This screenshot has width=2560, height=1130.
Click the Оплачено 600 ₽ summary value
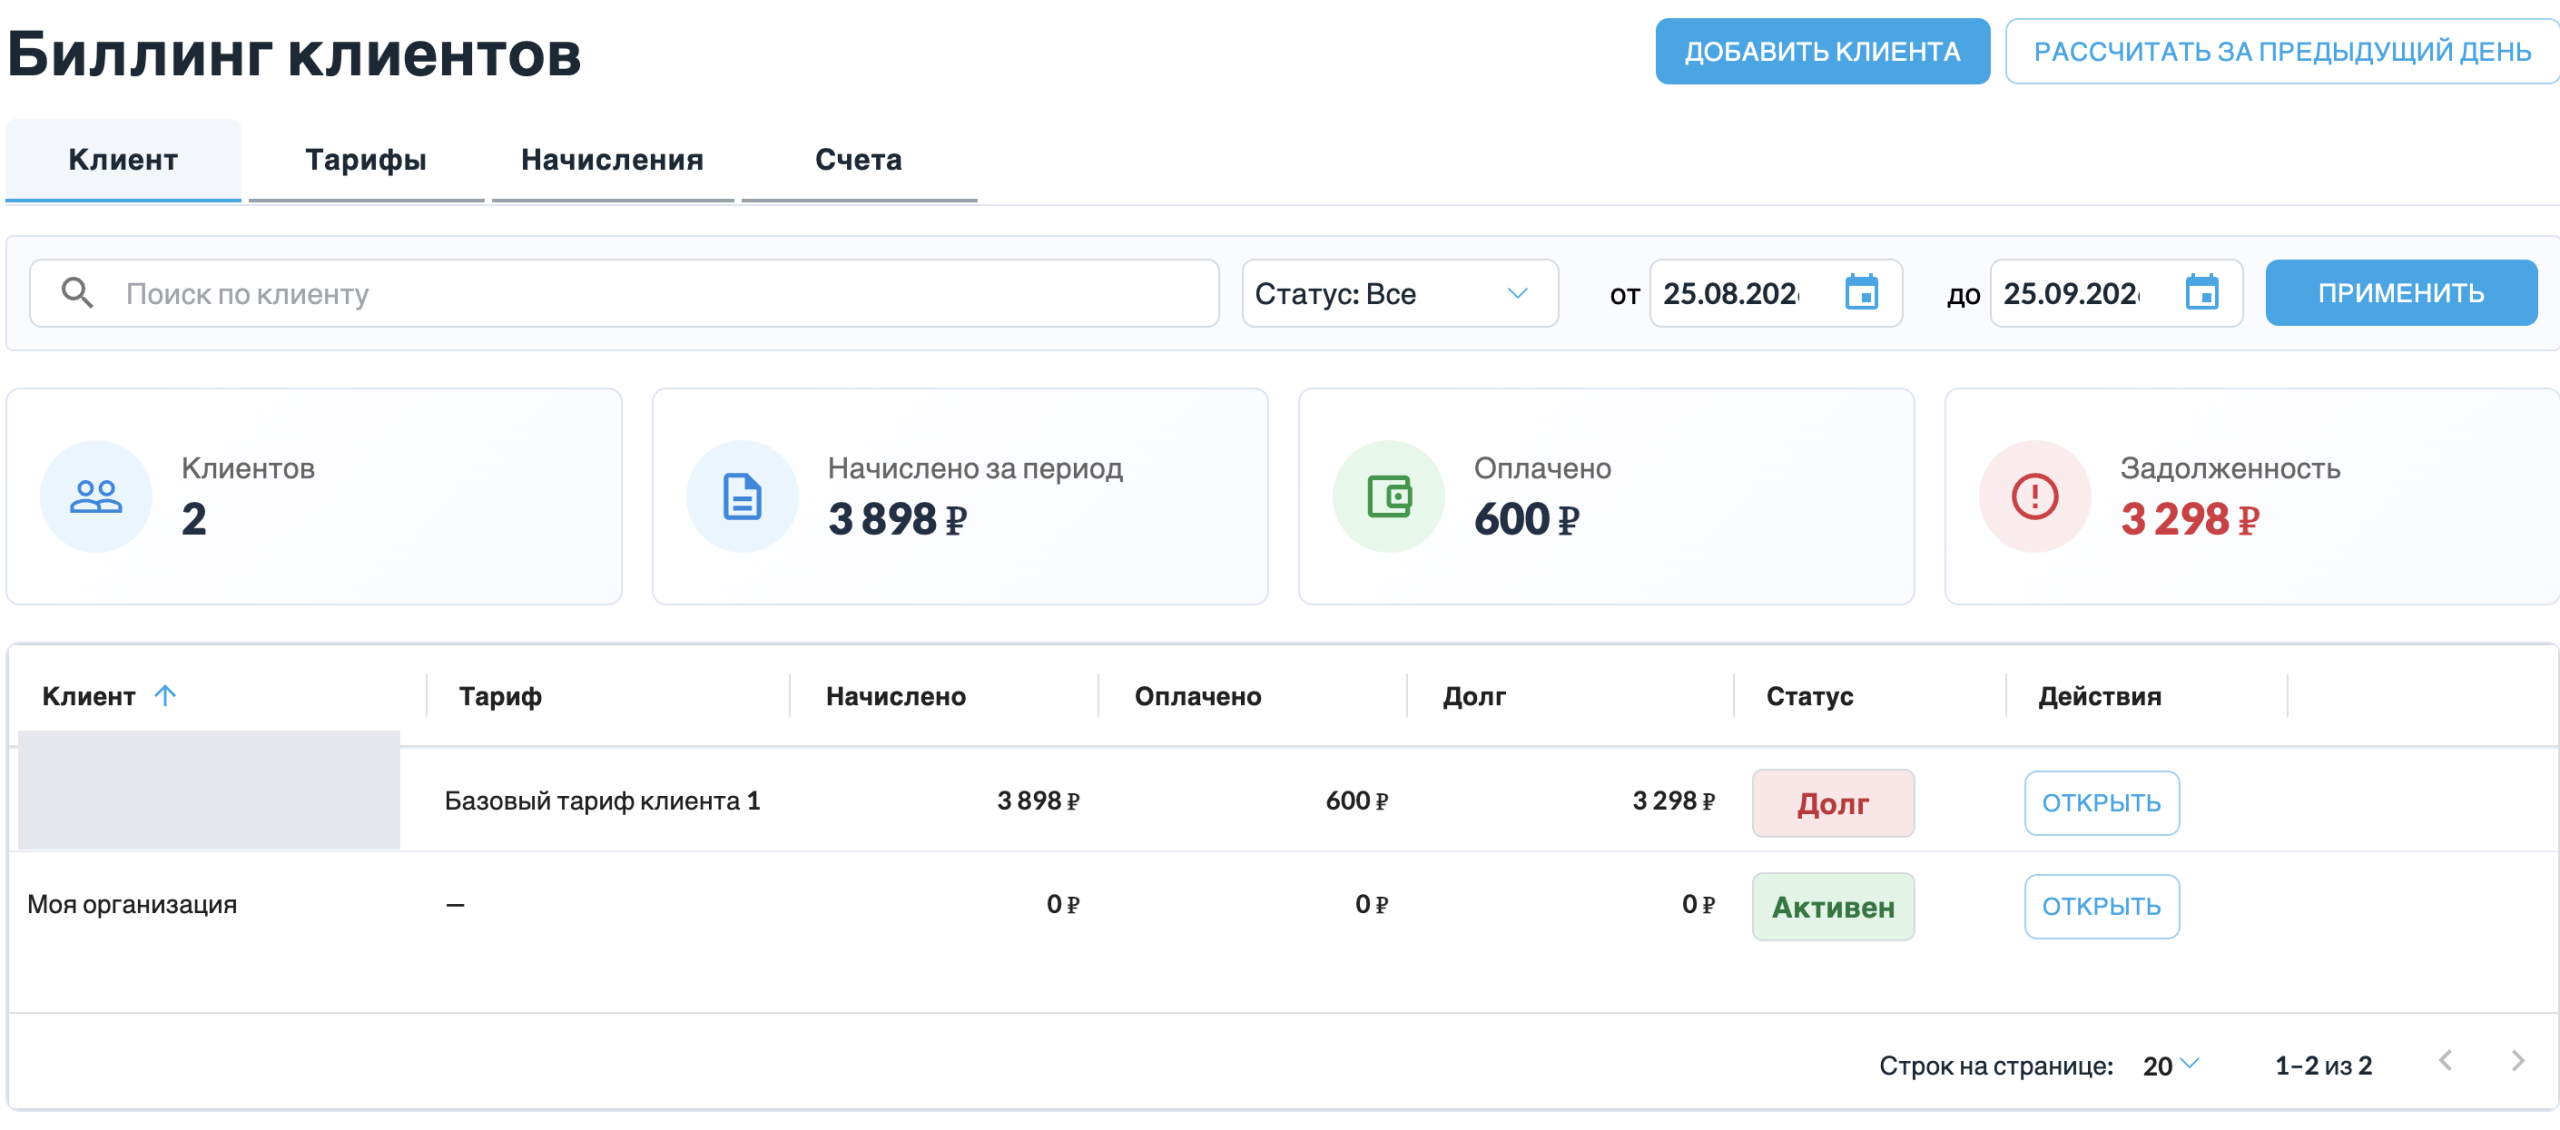[1527, 519]
